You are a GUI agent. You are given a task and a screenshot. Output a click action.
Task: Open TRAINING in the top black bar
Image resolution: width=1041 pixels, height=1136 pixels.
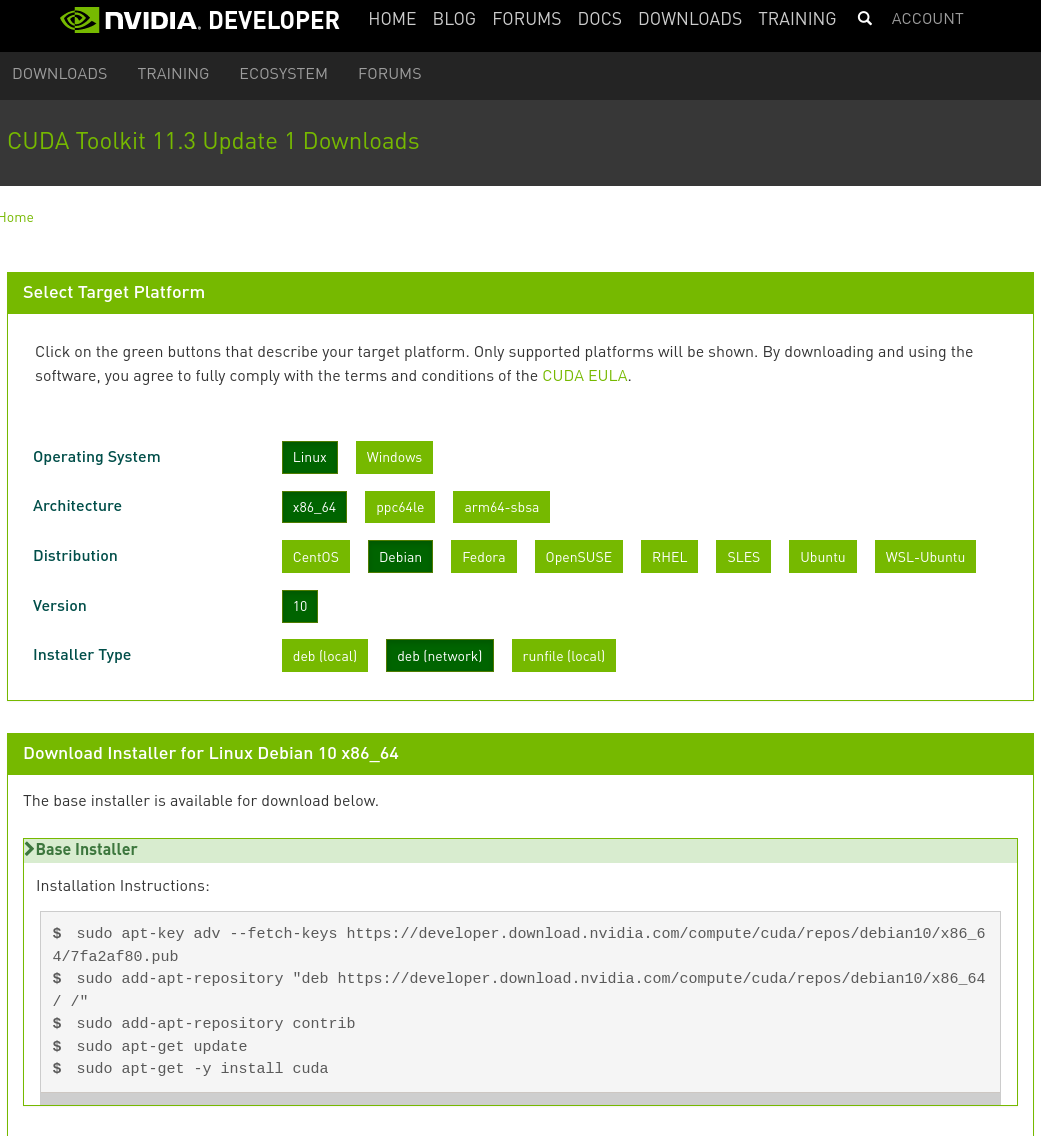(x=797, y=19)
